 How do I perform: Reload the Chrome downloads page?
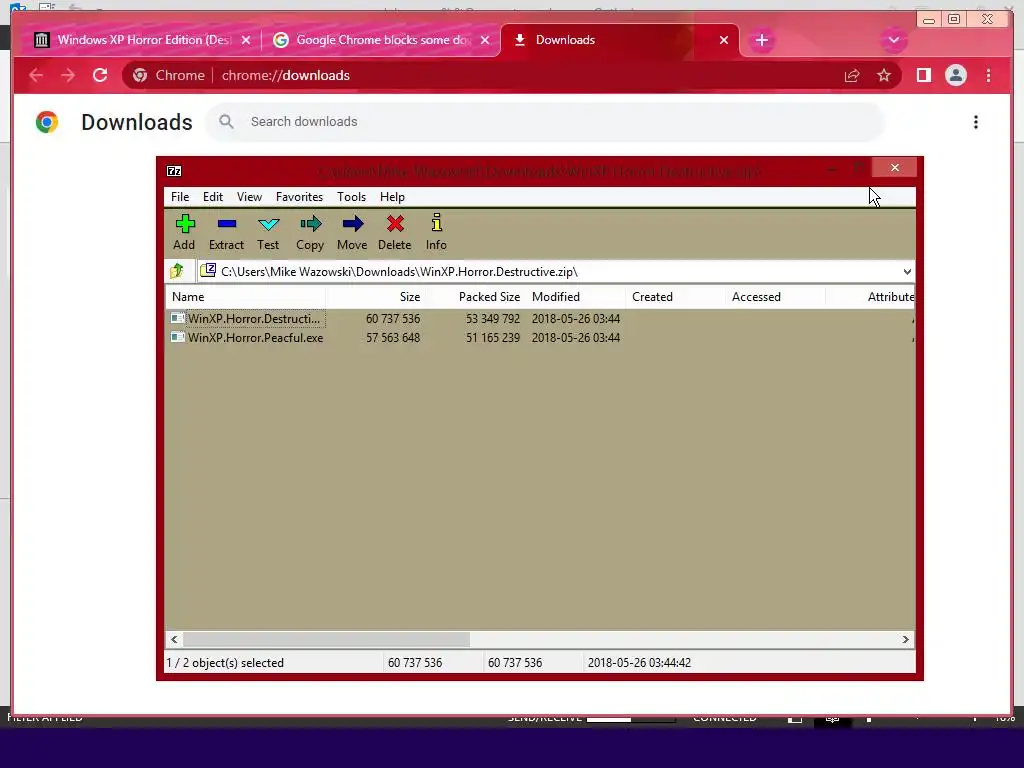tap(100, 76)
